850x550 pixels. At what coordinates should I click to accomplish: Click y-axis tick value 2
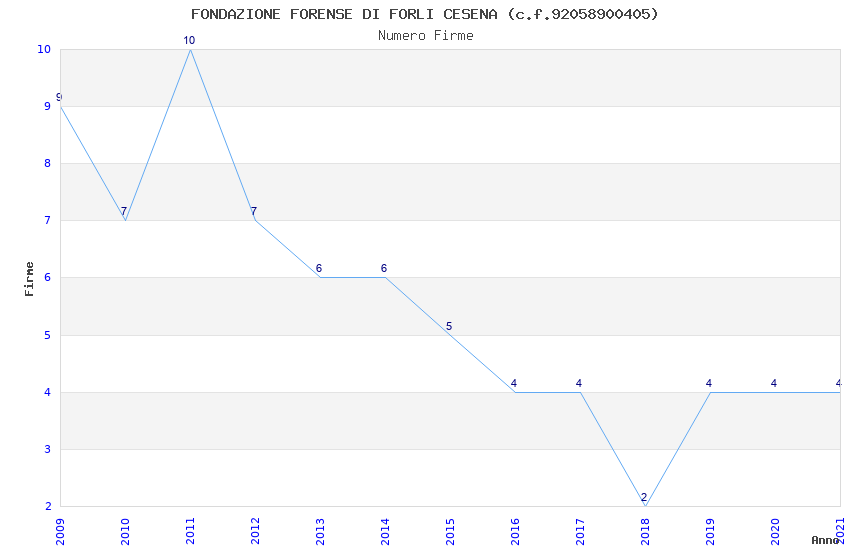[48, 507]
